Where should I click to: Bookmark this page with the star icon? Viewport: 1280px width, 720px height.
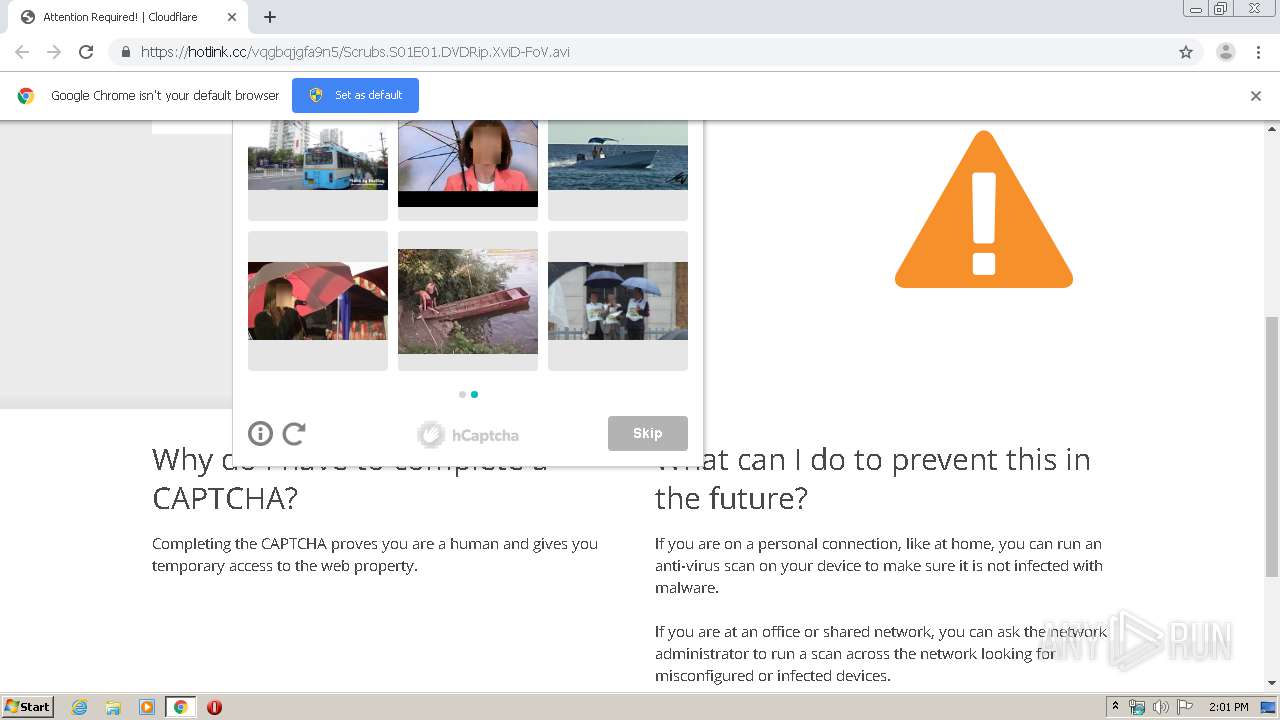[x=1186, y=52]
